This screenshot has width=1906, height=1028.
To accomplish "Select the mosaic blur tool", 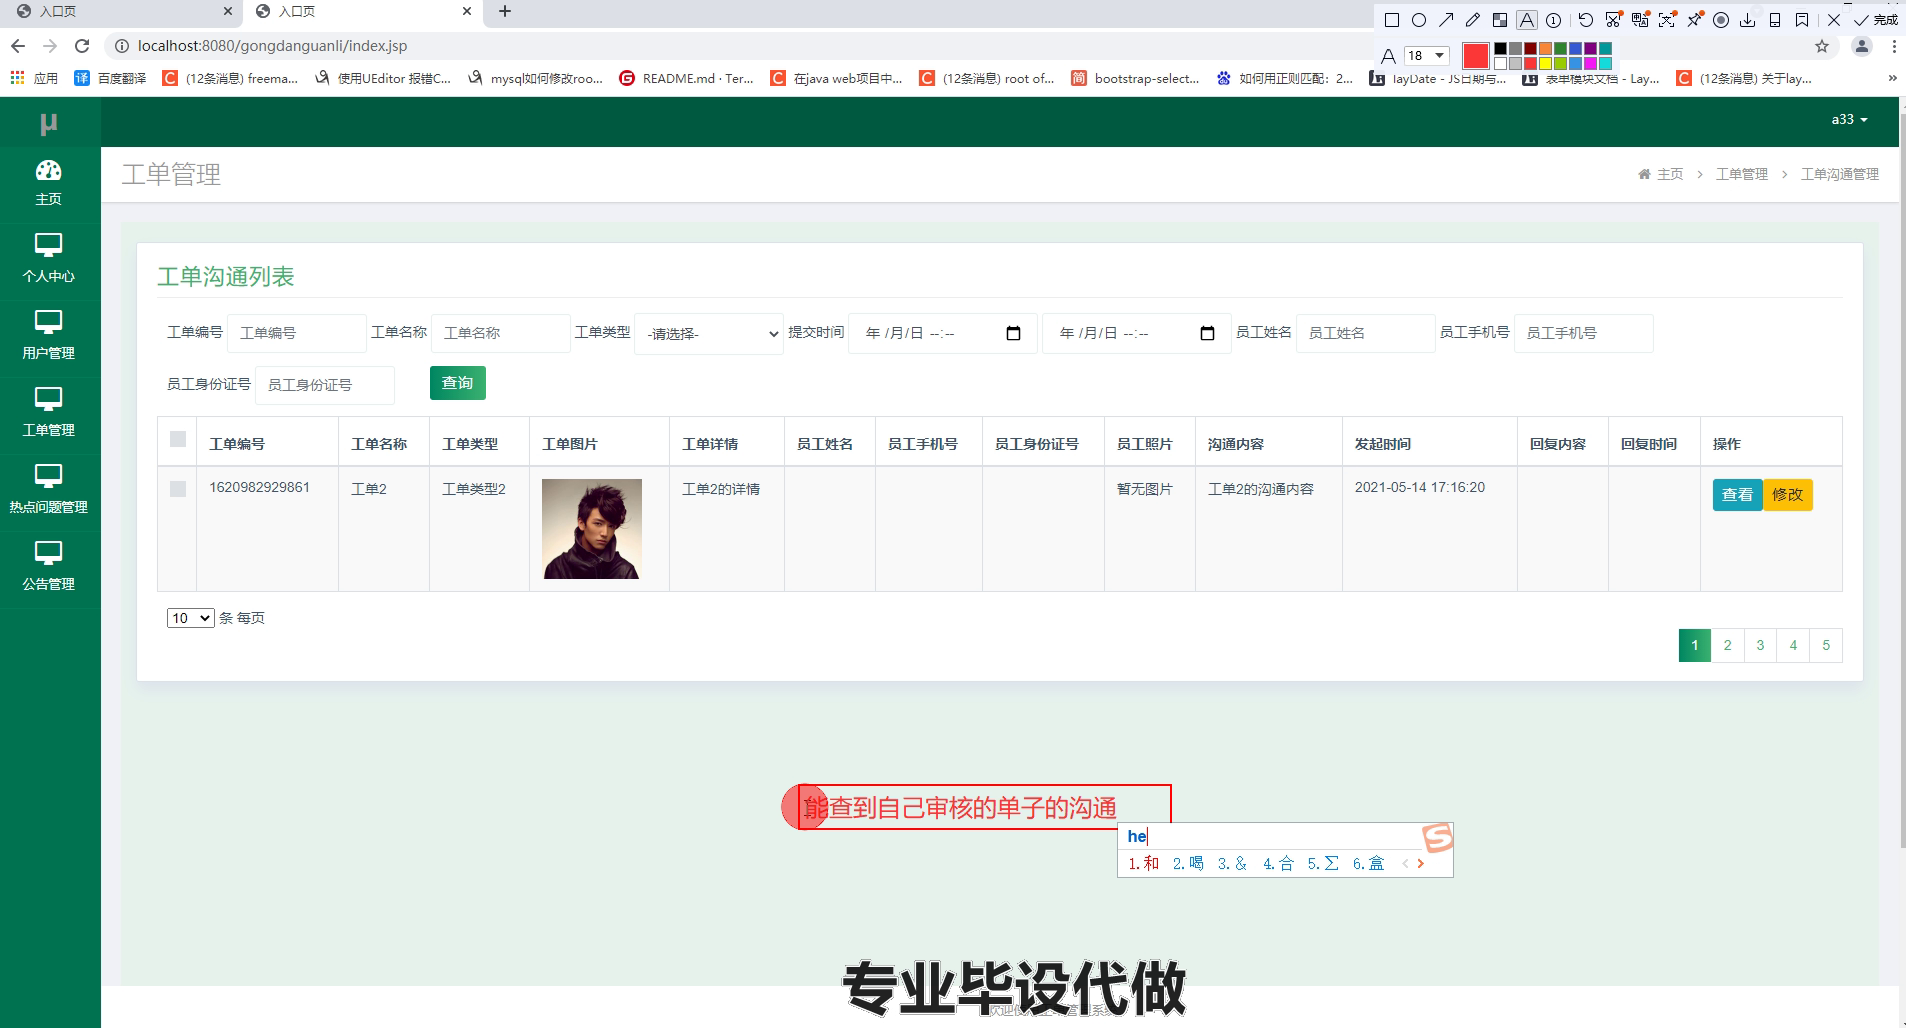I will 1500,20.
